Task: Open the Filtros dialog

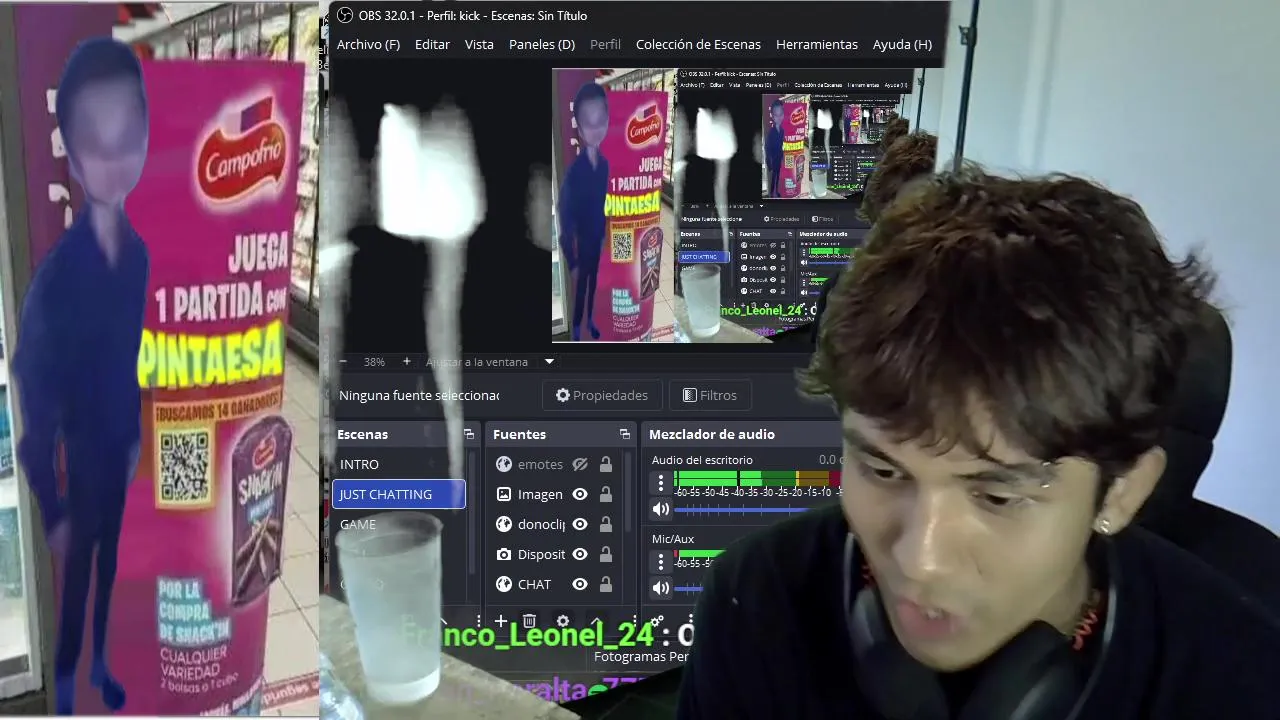Action: pos(709,395)
